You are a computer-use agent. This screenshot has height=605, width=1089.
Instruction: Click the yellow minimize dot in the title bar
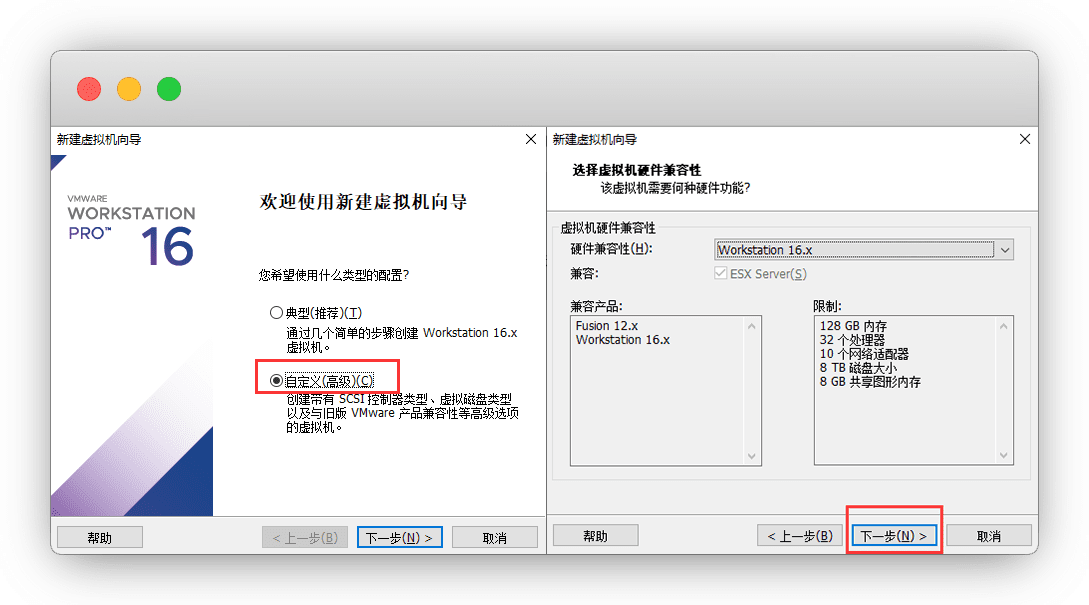click(129, 89)
